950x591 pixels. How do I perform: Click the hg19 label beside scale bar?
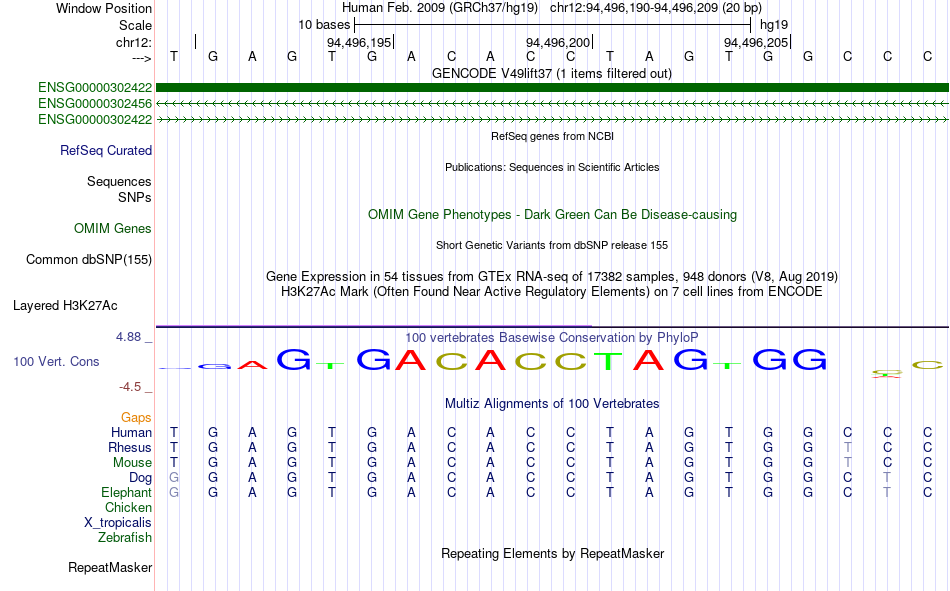[774, 25]
